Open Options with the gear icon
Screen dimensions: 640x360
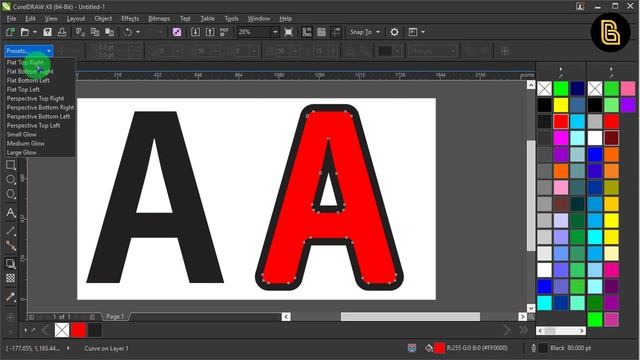click(394, 32)
